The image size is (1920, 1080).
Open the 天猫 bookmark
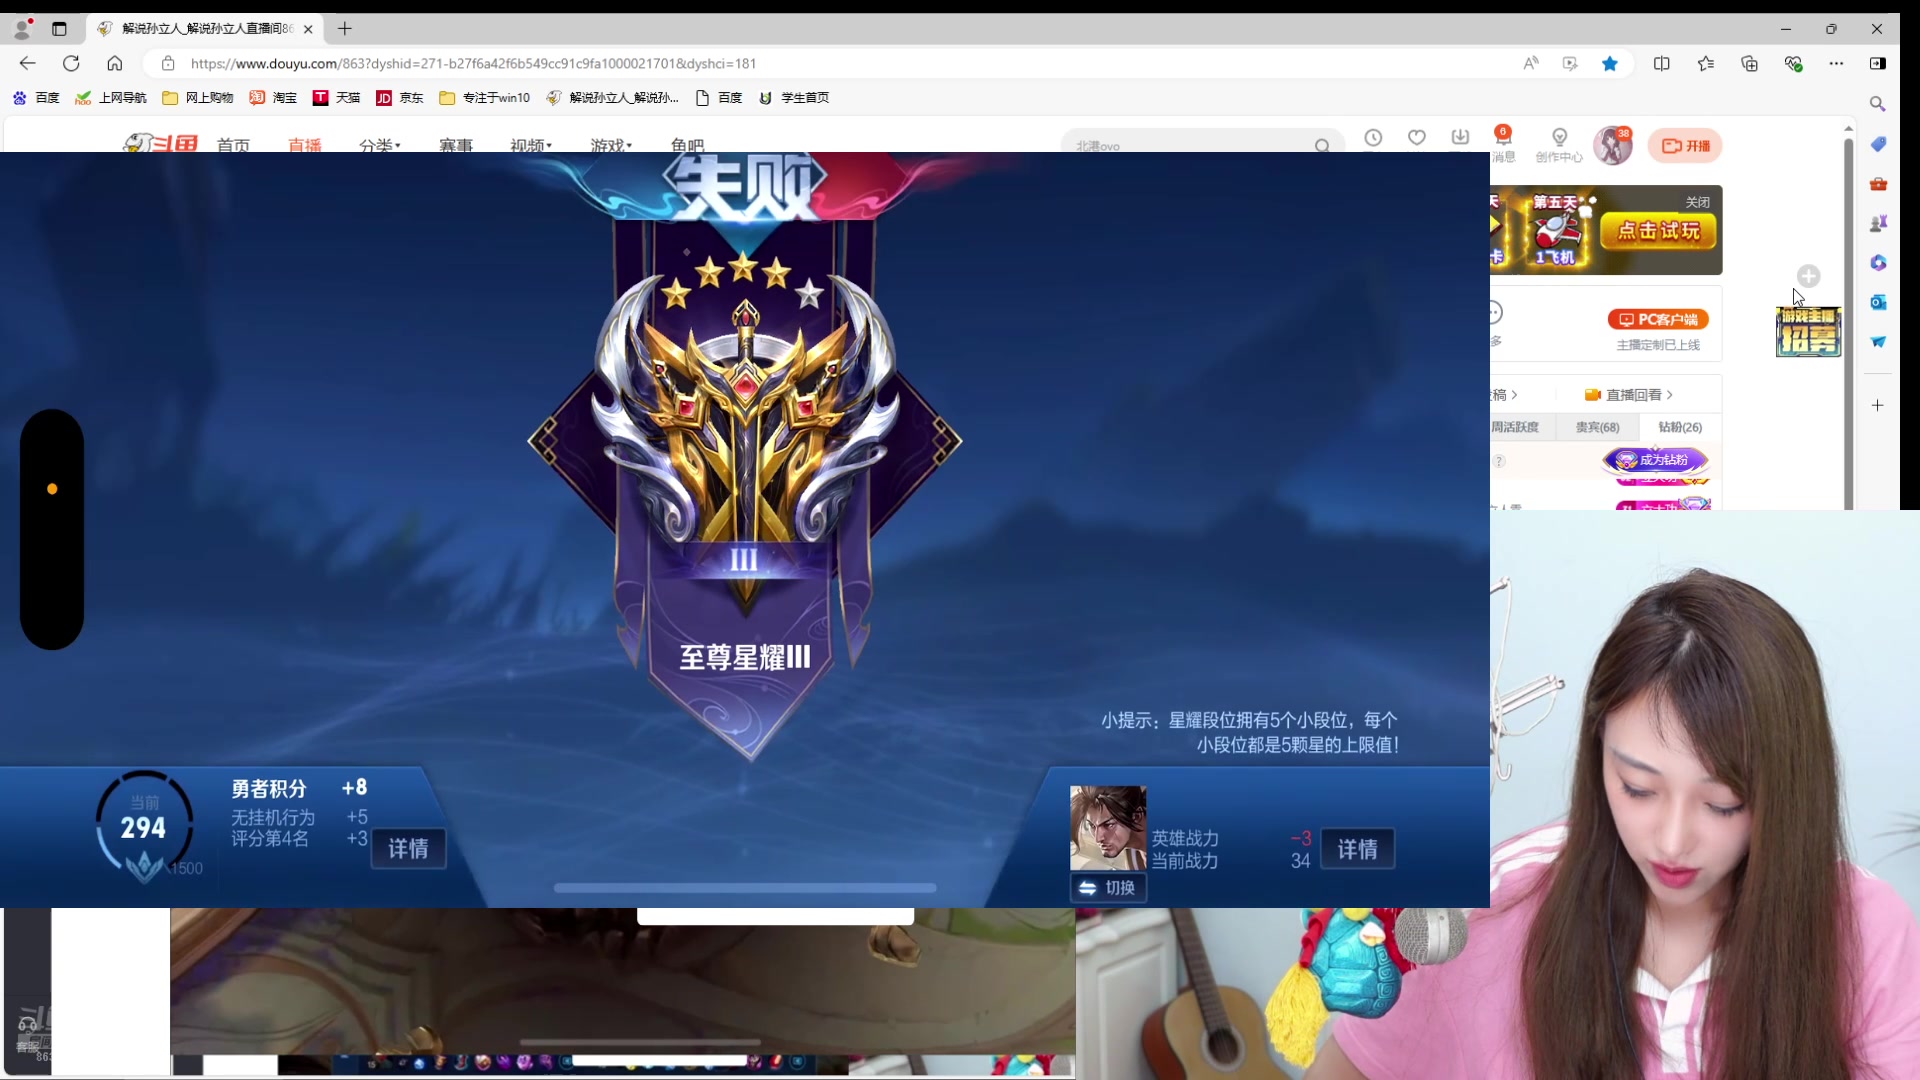(337, 98)
